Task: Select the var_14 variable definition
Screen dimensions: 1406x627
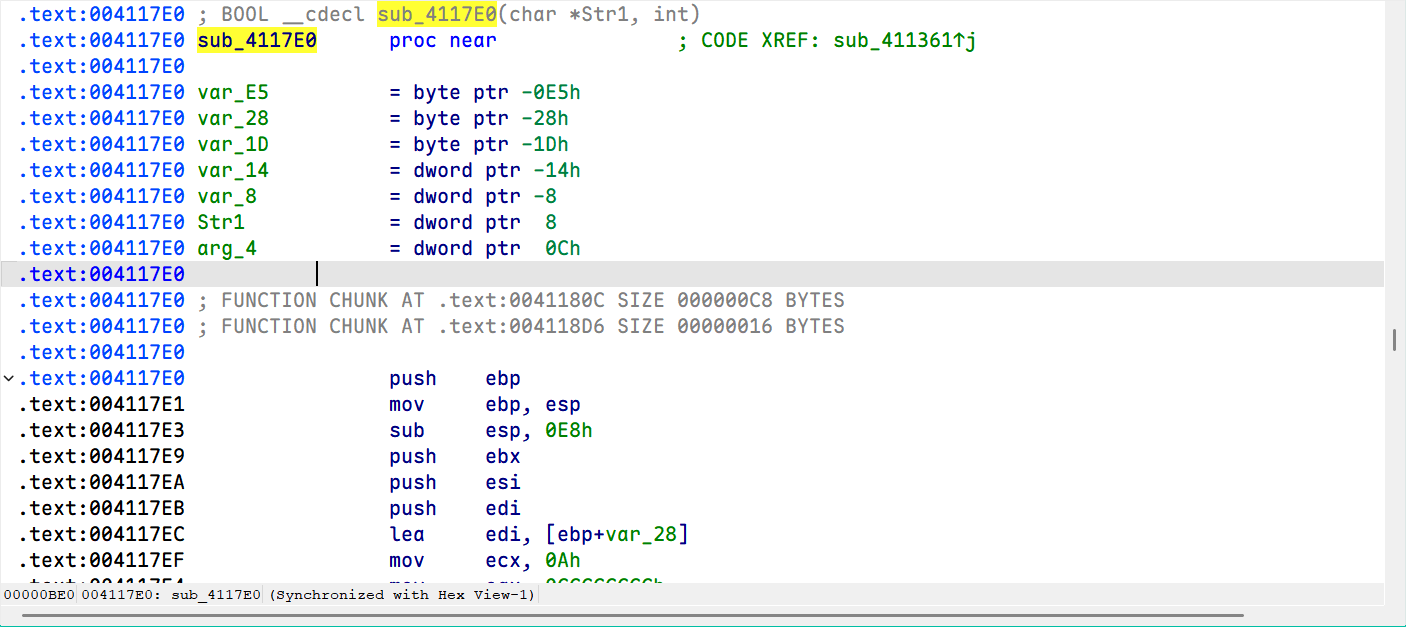Action: click(x=233, y=171)
